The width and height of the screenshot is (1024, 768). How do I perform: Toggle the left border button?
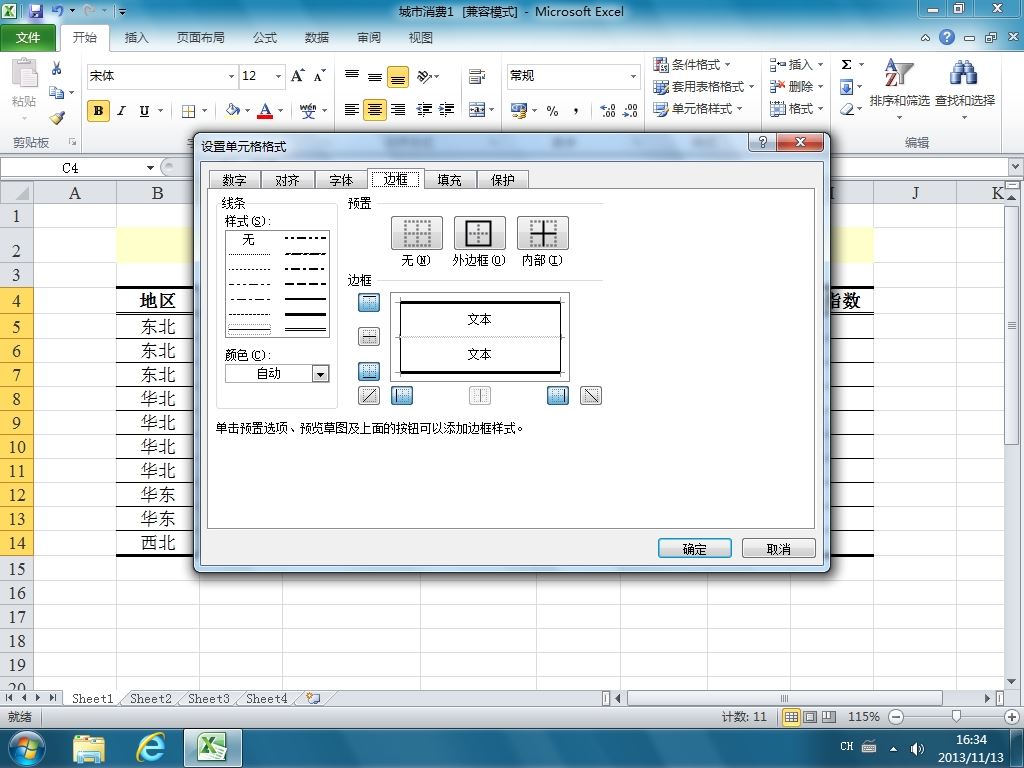click(402, 395)
